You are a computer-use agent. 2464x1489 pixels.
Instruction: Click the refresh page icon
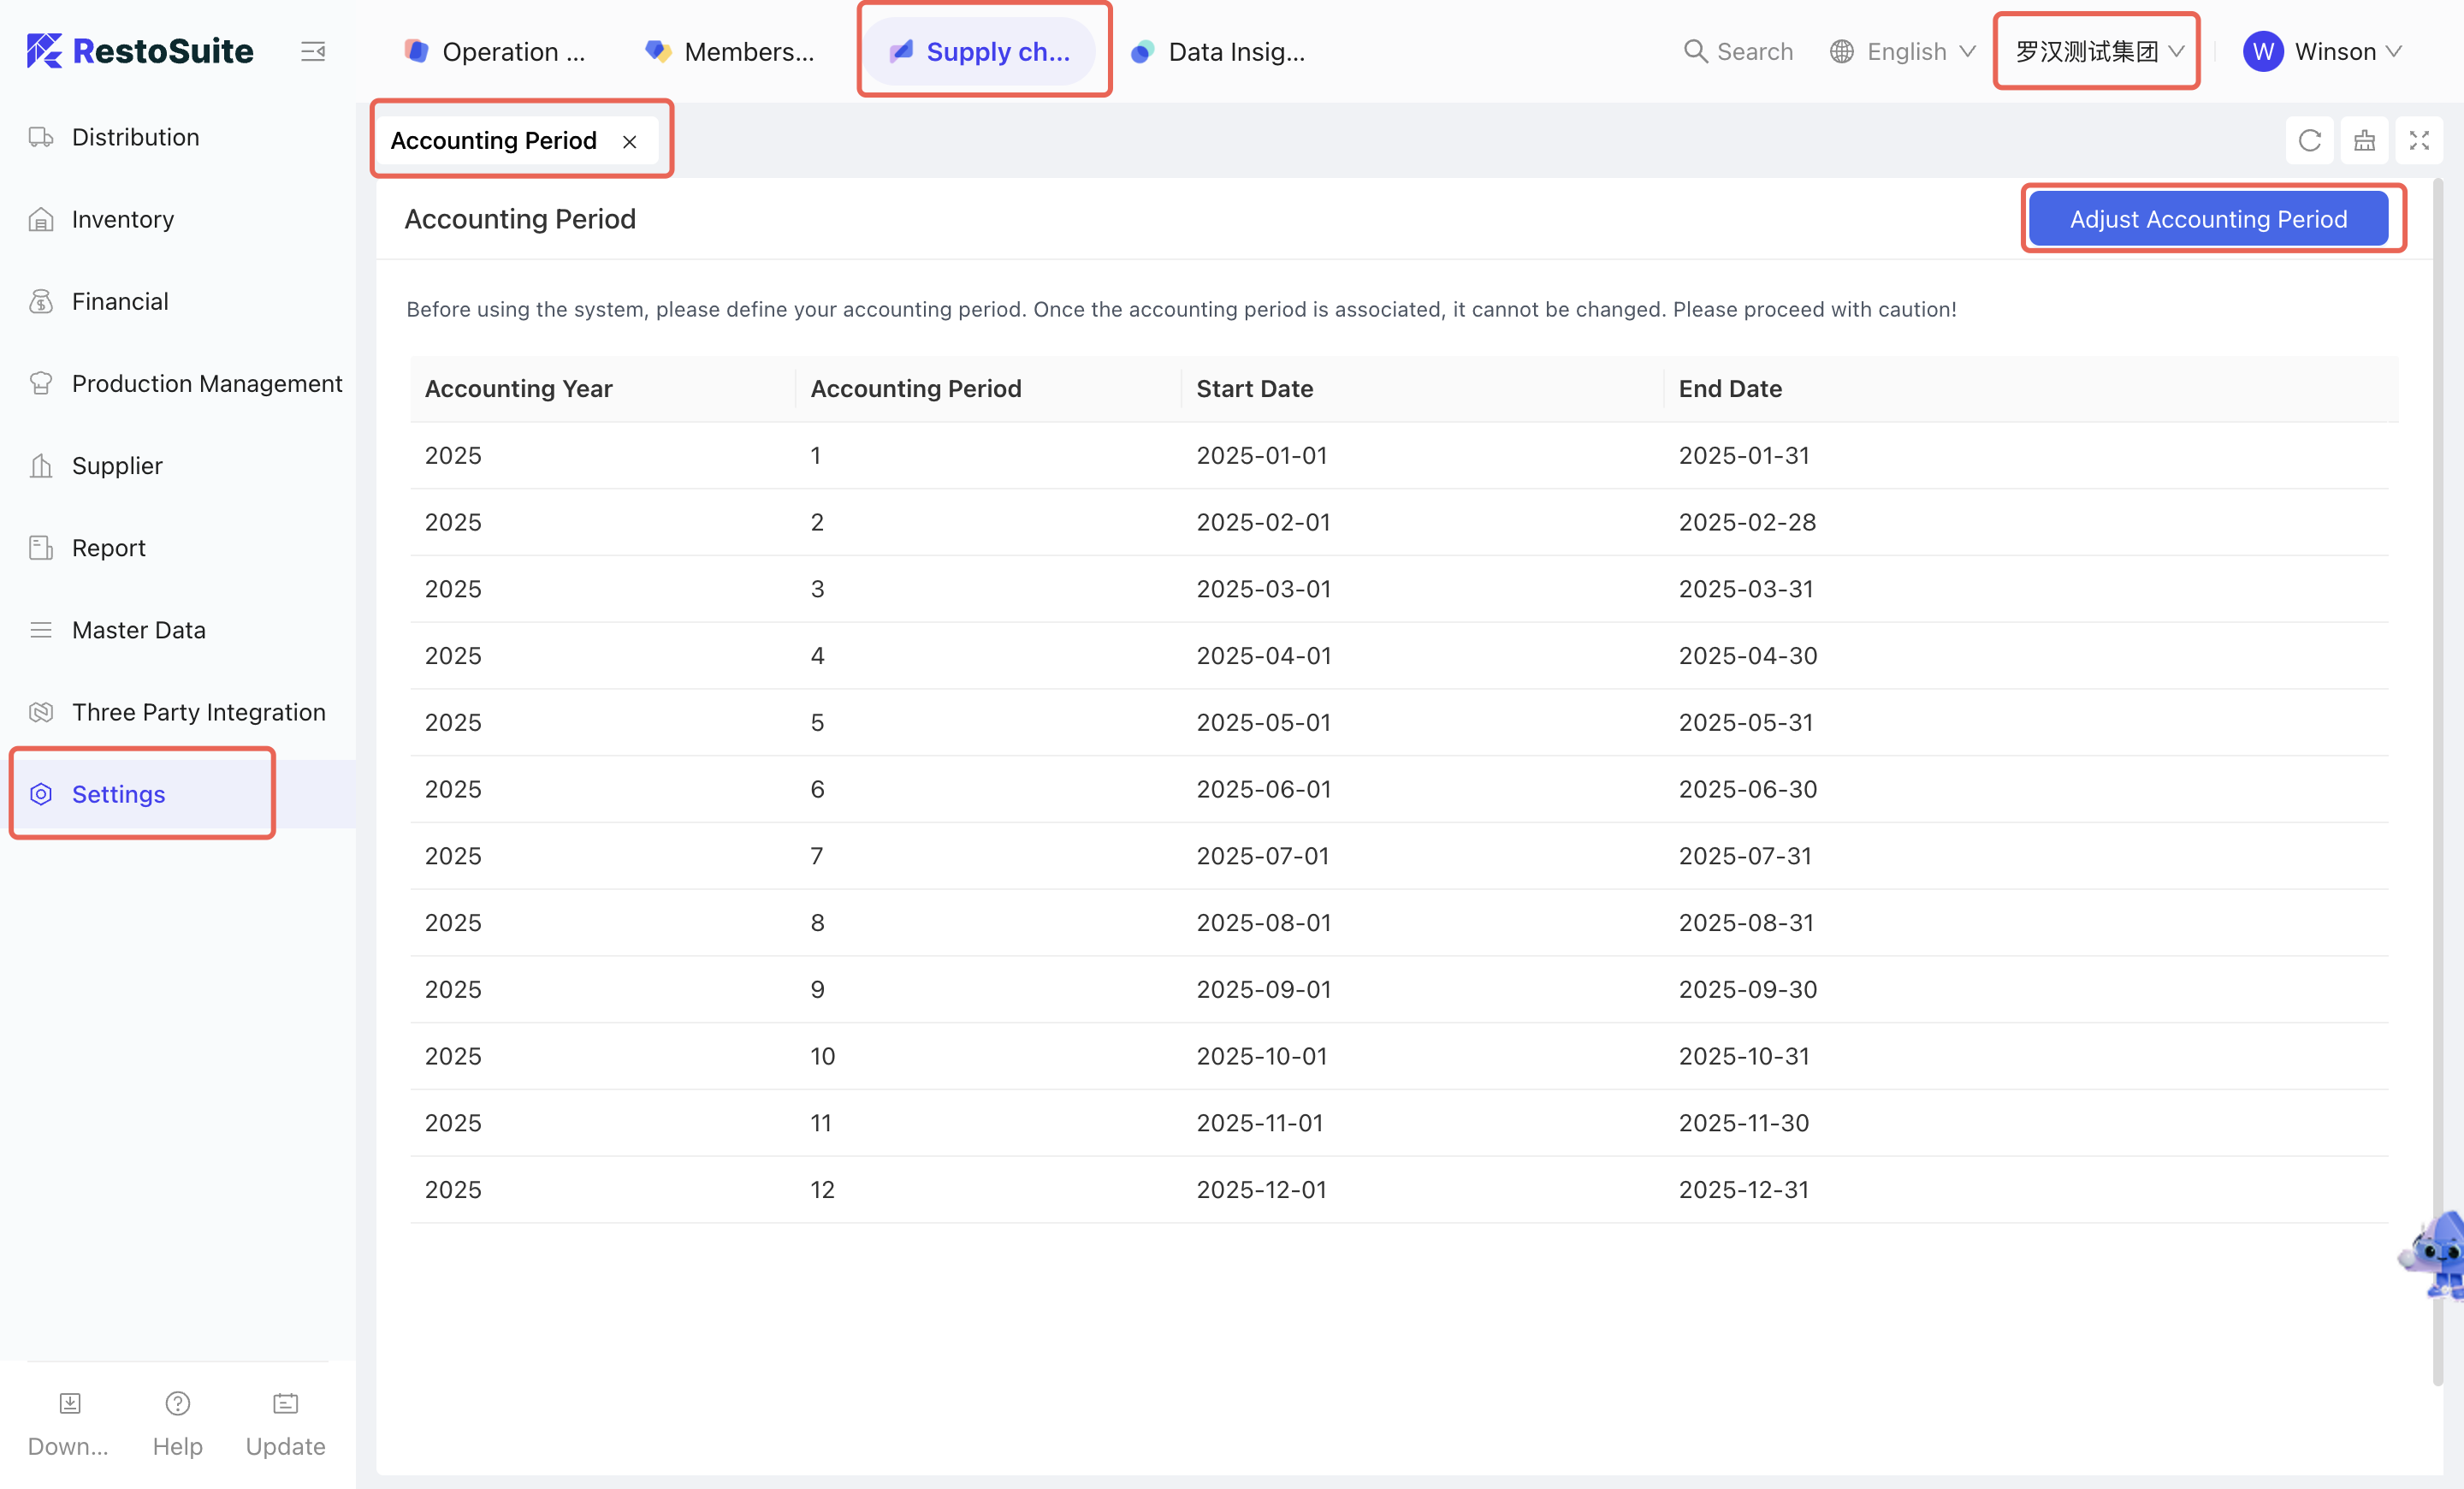2309,141
